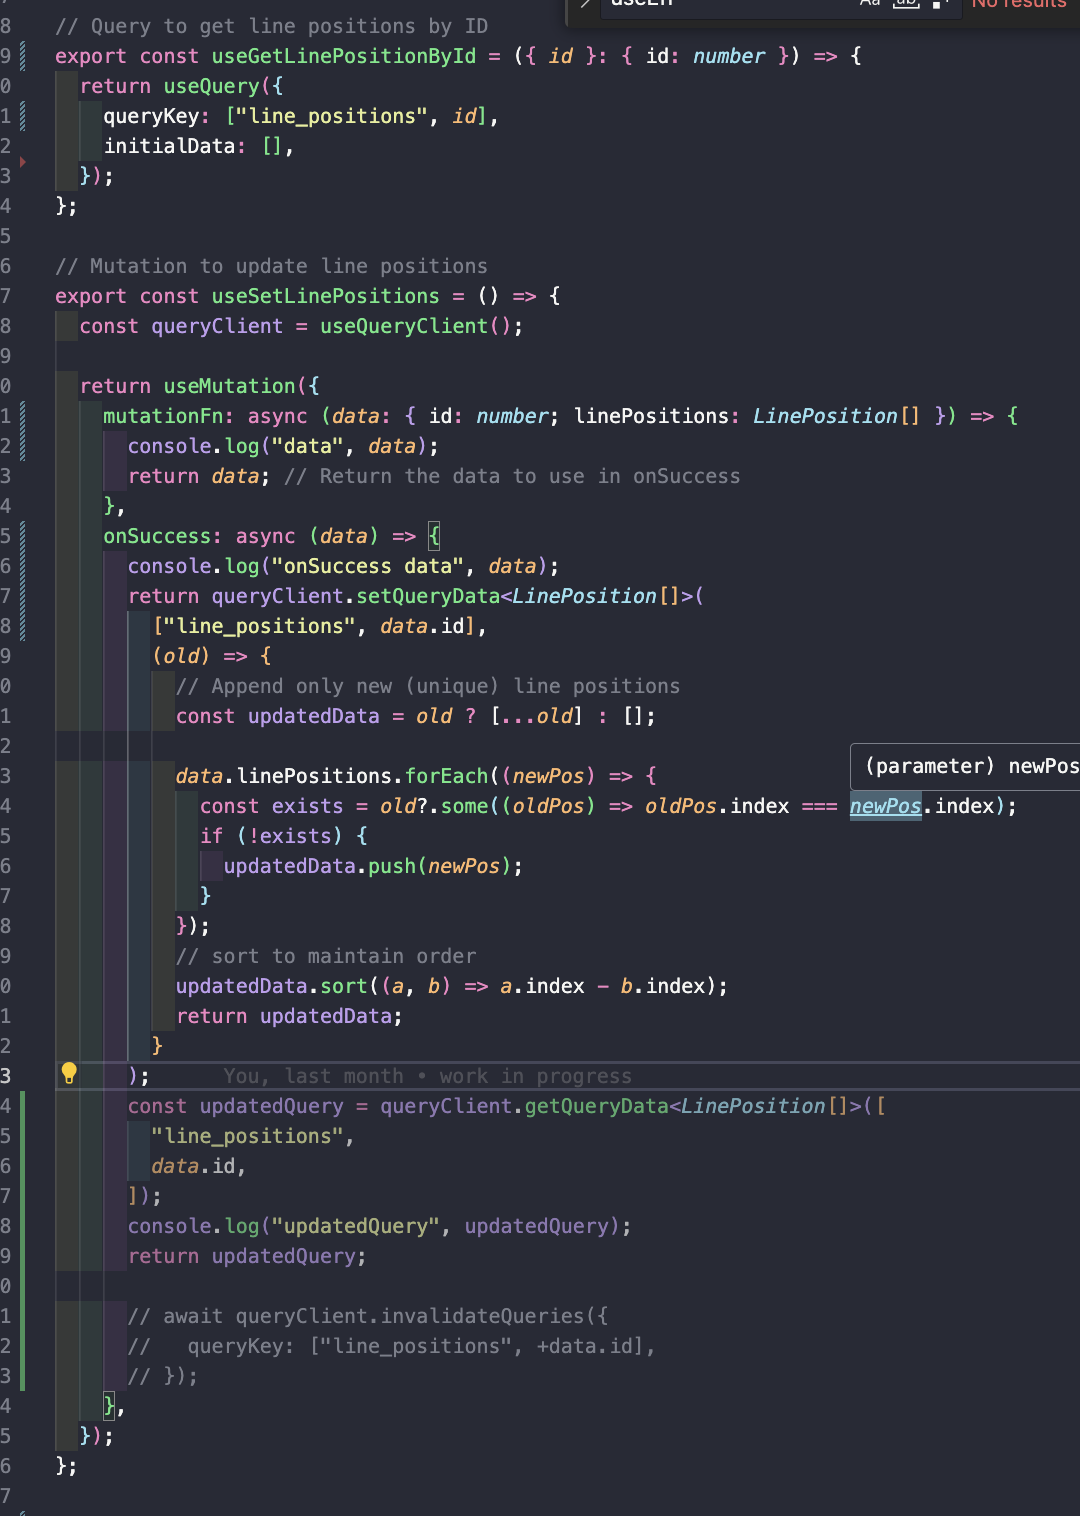Click the mutationFn property key

(x=163, y=416)
